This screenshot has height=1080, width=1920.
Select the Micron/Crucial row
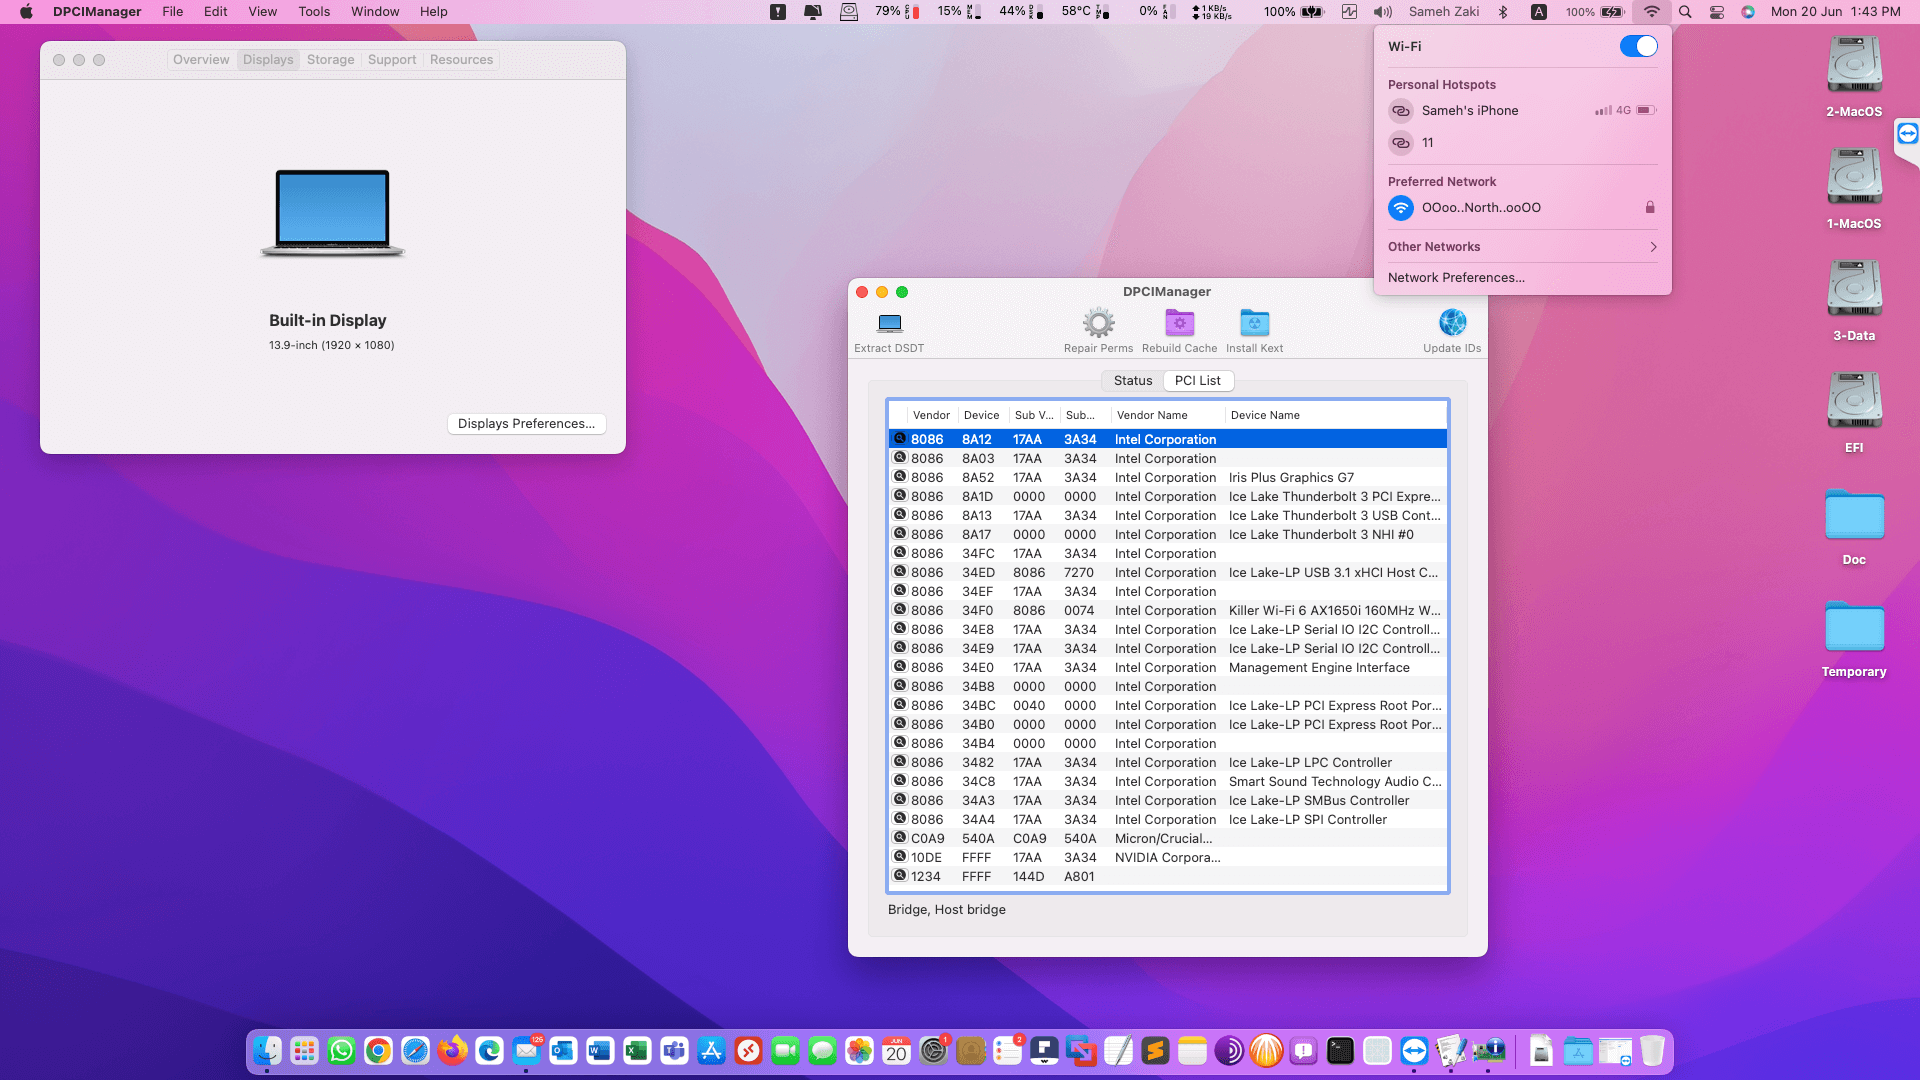pos(1168,838)
